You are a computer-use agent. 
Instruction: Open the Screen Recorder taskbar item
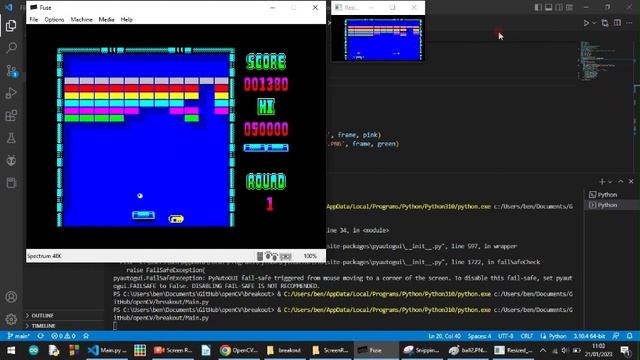(173, 350)
